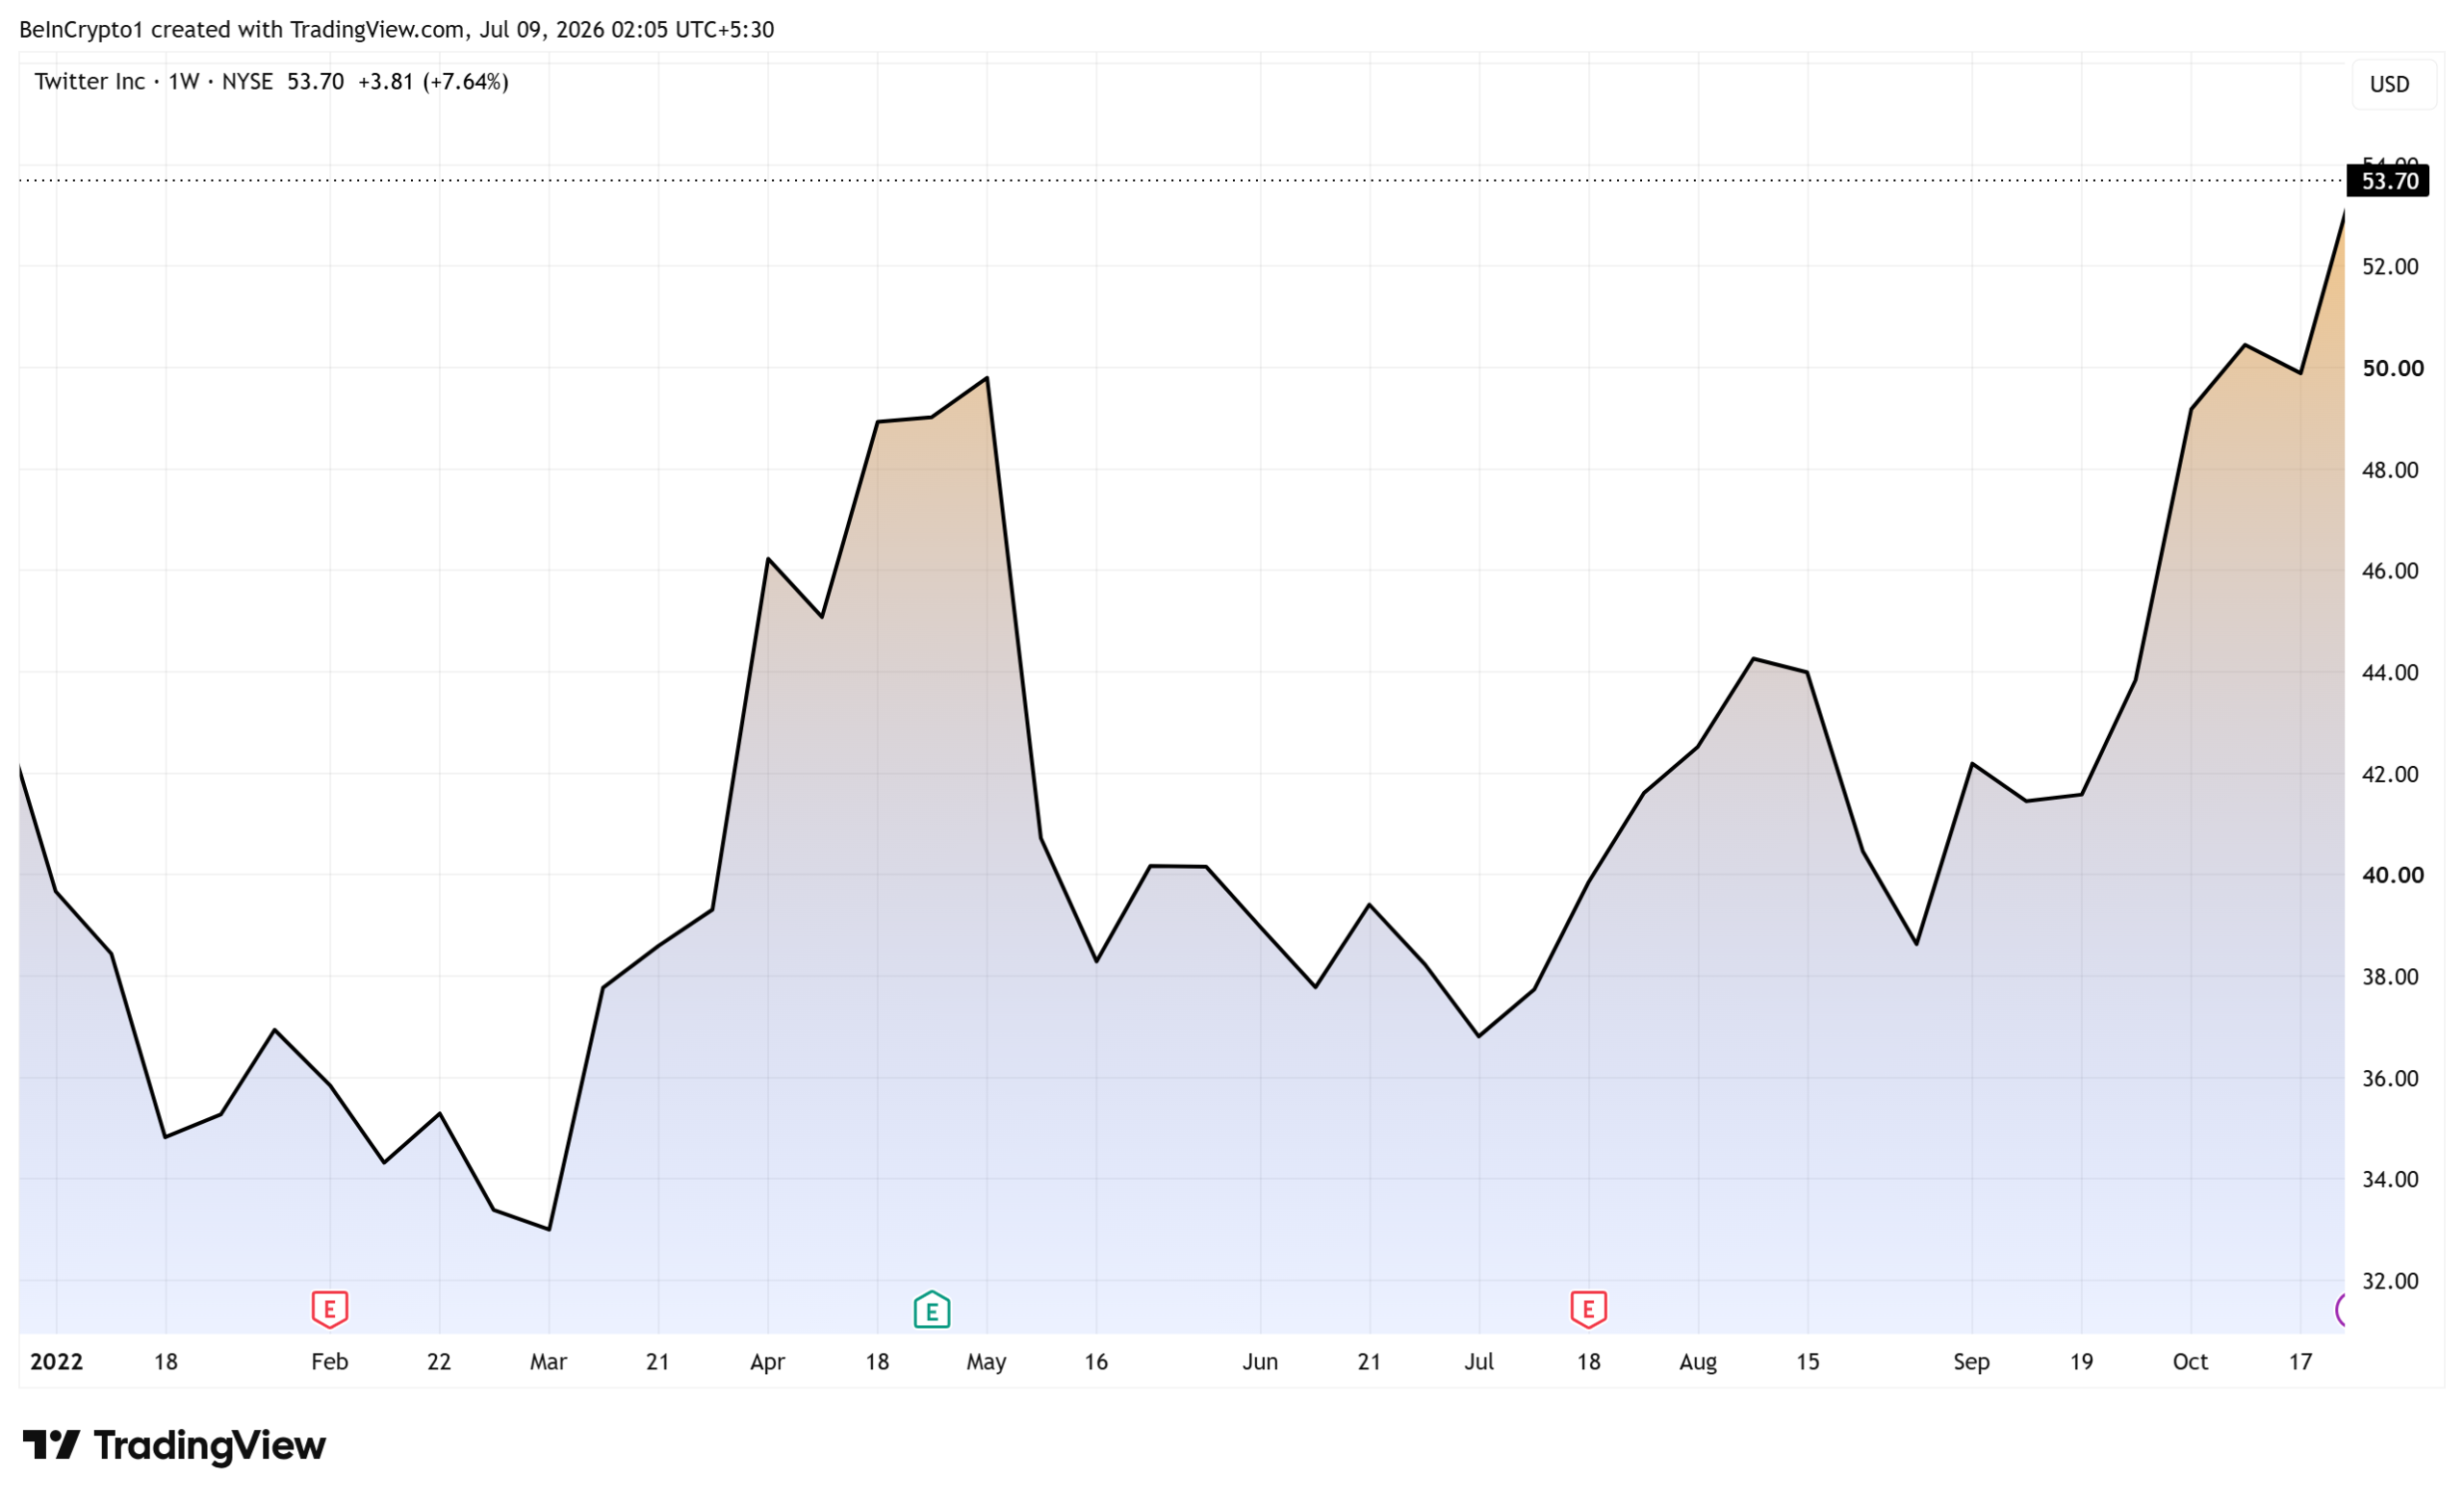Click the 2022 label on time axis

click(57, 1362)
